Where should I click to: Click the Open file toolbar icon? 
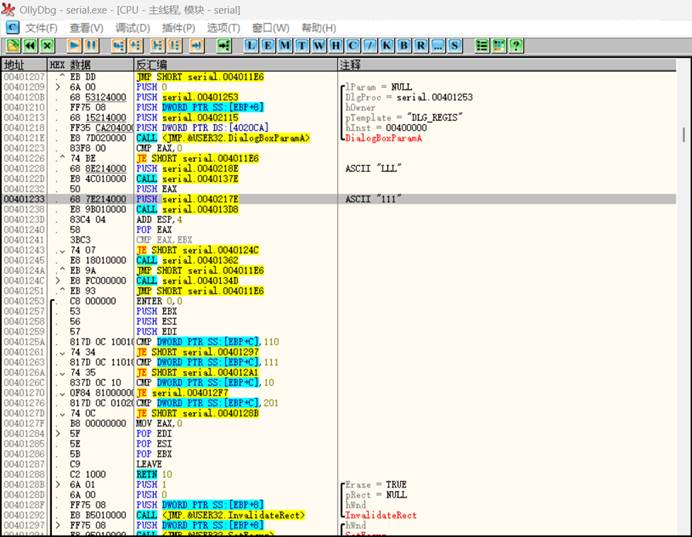(13, 46)
